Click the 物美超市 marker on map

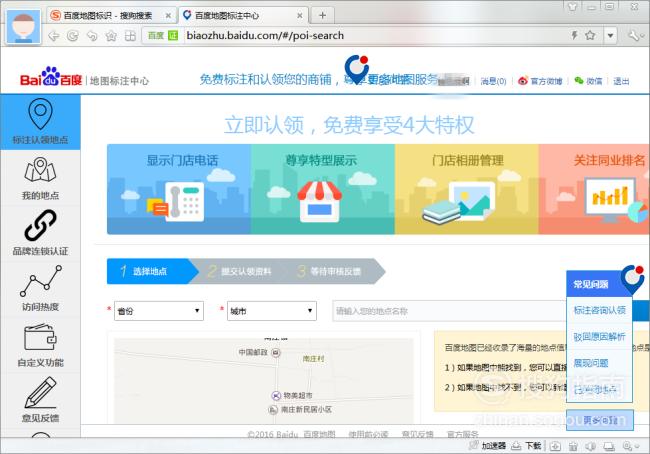[x=276, y=396]
